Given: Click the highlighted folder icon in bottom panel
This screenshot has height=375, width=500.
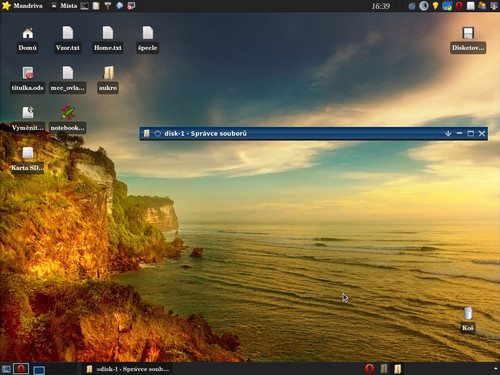Looking at the screenshot, I should click(x=398, y=369).
